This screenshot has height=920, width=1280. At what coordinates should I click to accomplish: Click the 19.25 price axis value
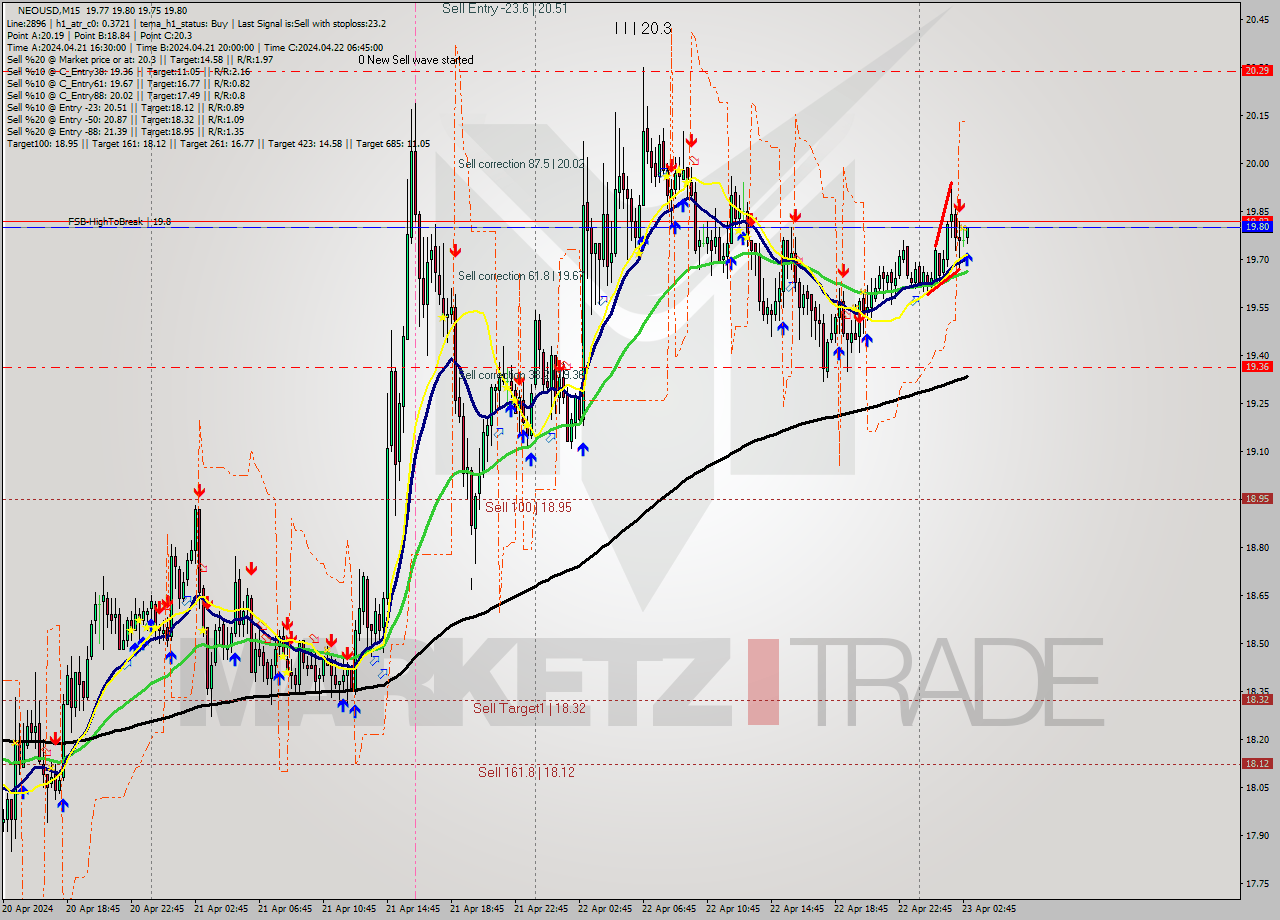point(1256,403)
